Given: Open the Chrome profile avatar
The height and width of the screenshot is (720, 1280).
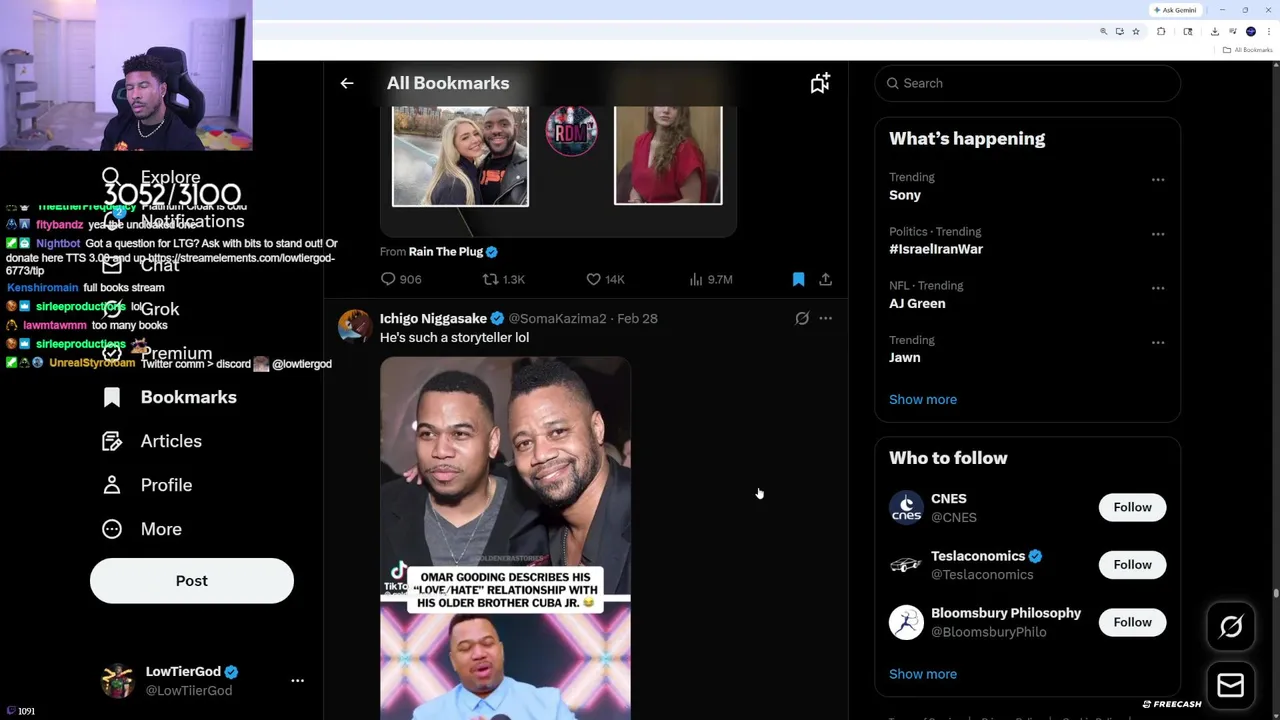Looking at the screenshot, I should coord(1251,32).
